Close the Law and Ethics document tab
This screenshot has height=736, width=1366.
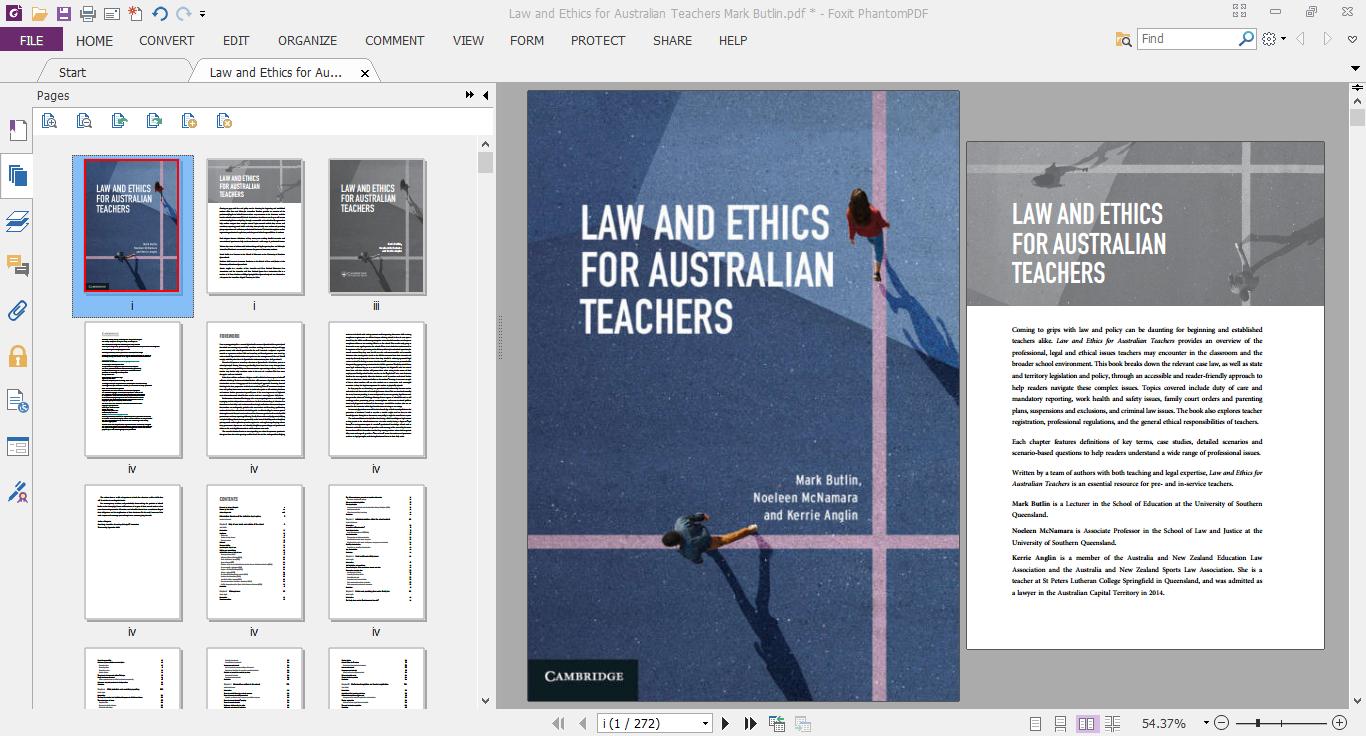coord(365,73)
